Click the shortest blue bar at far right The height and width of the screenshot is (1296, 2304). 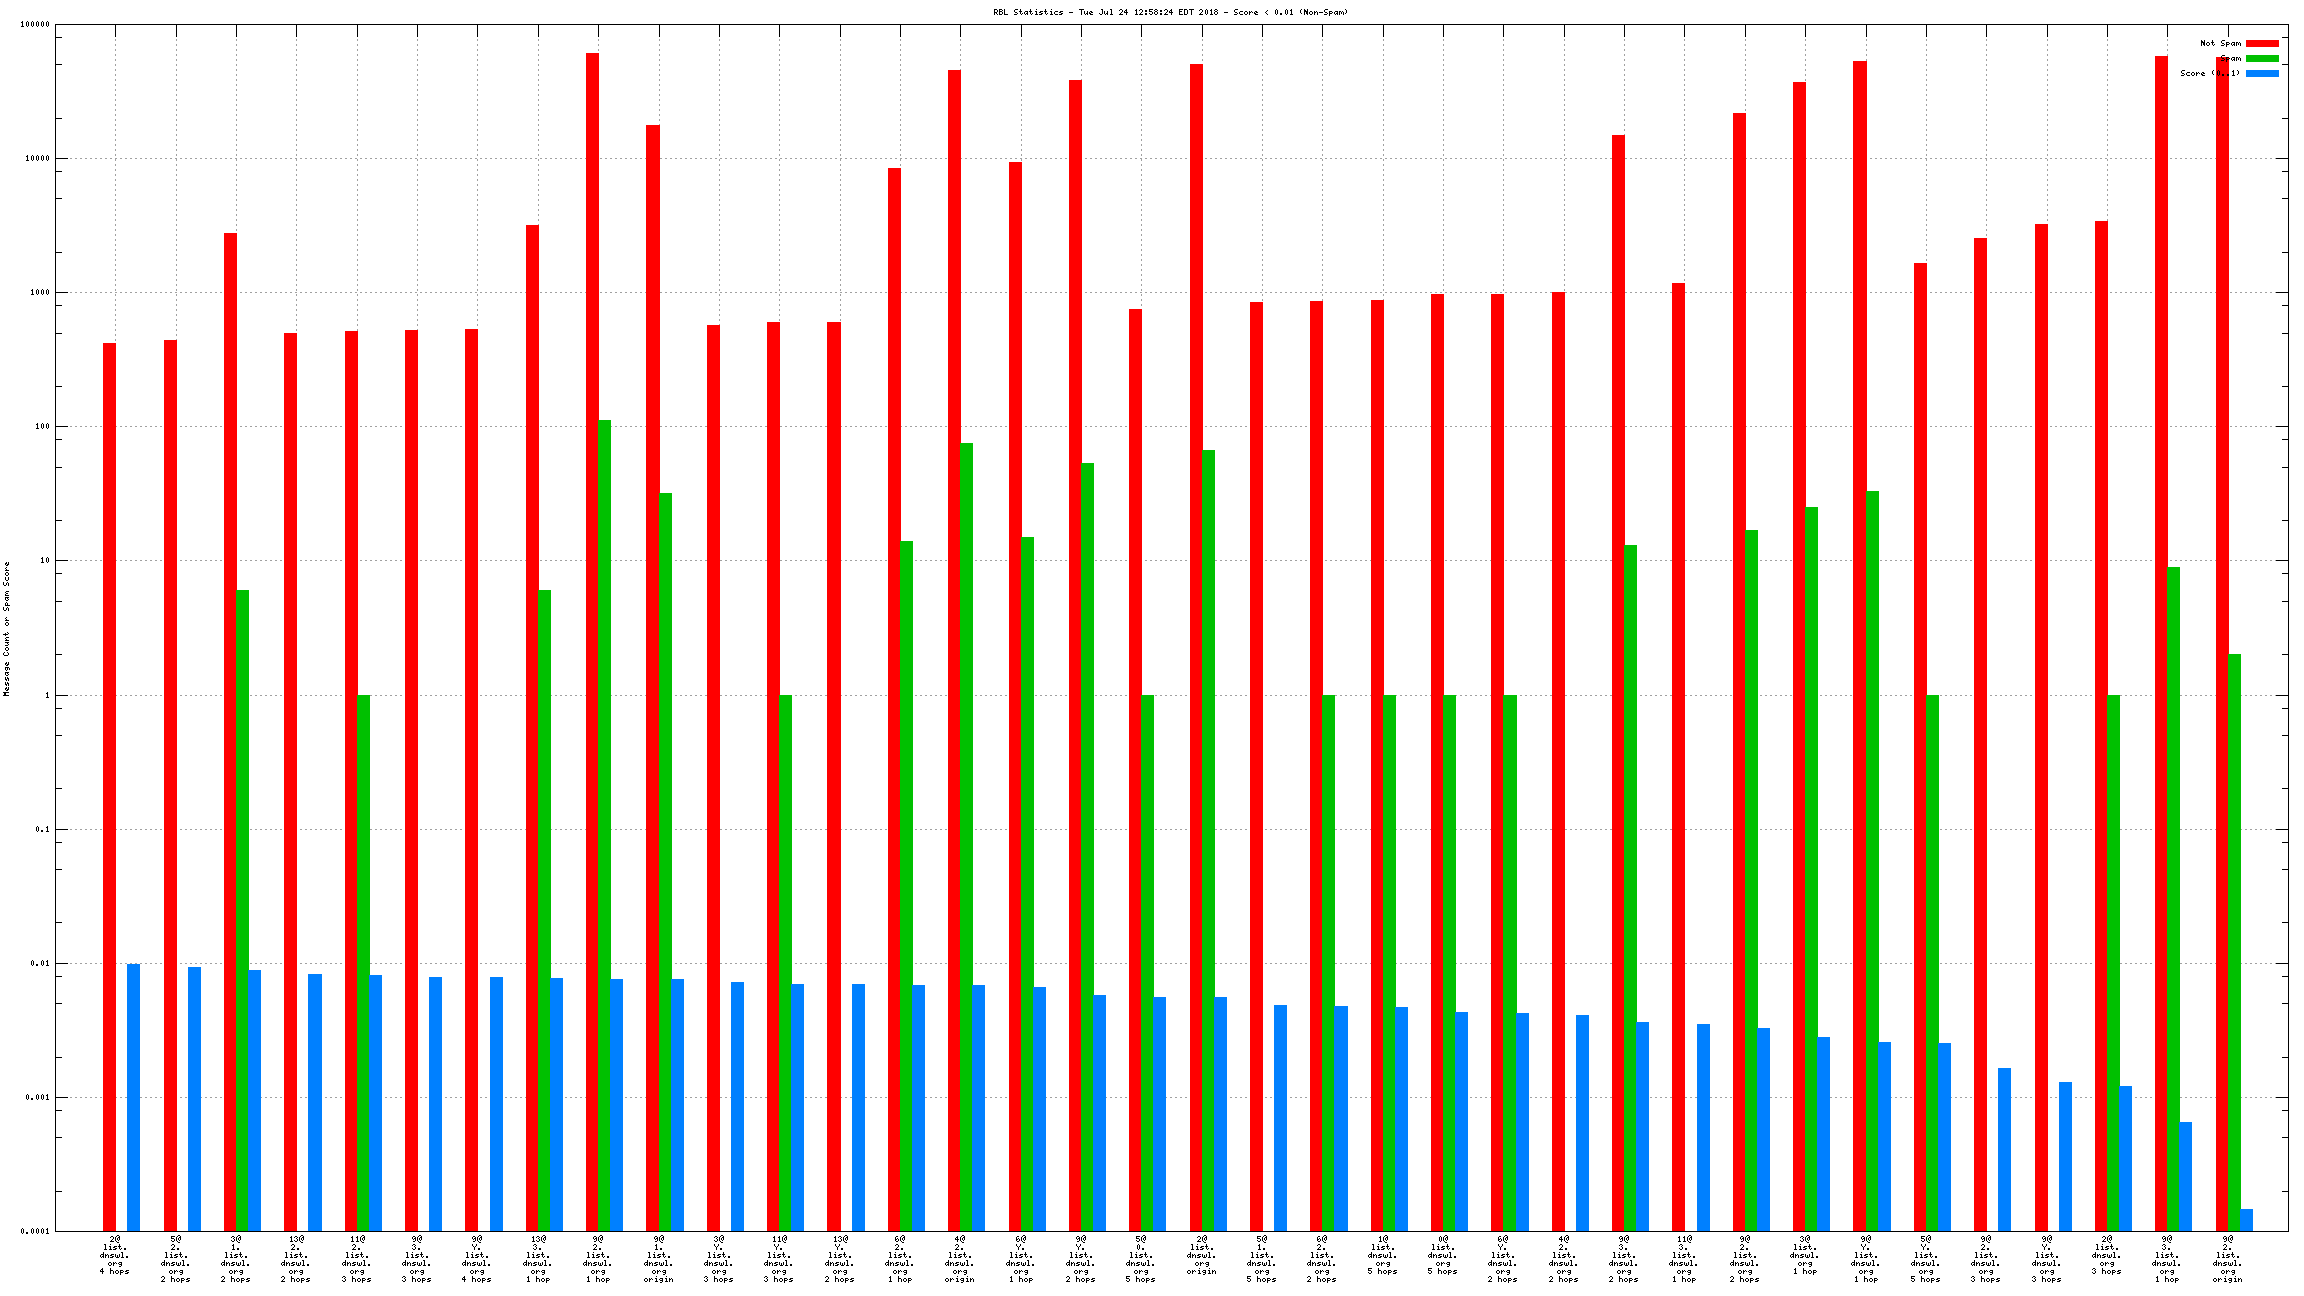pos(2246,1220)
